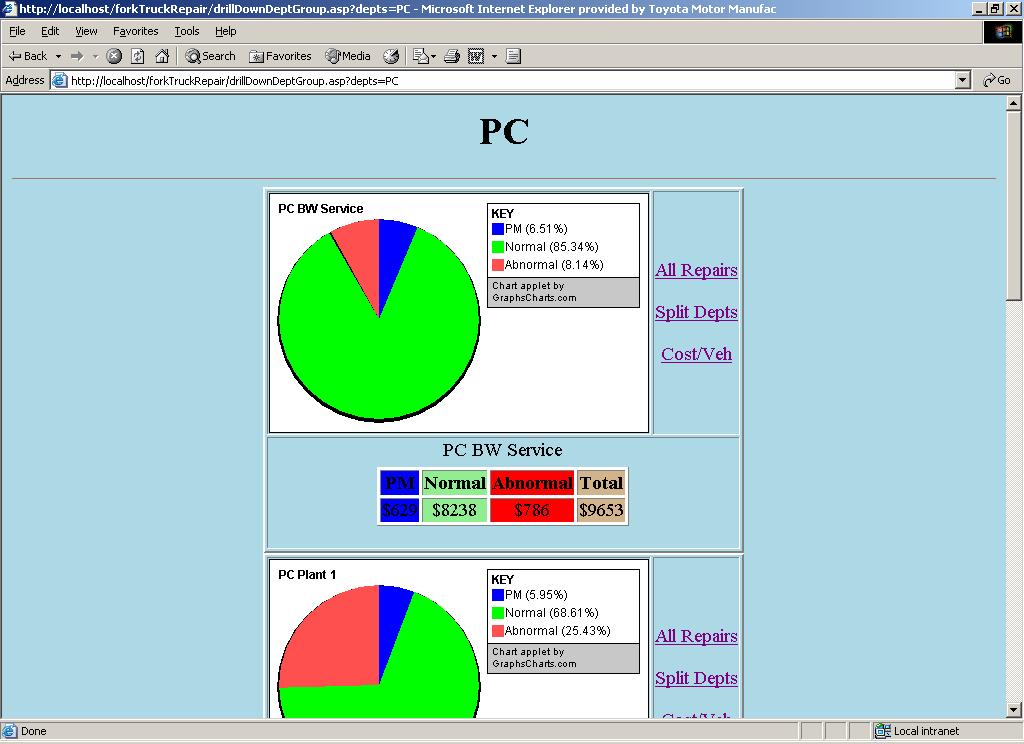Click the Local intranet zone icon

point(883,731)
